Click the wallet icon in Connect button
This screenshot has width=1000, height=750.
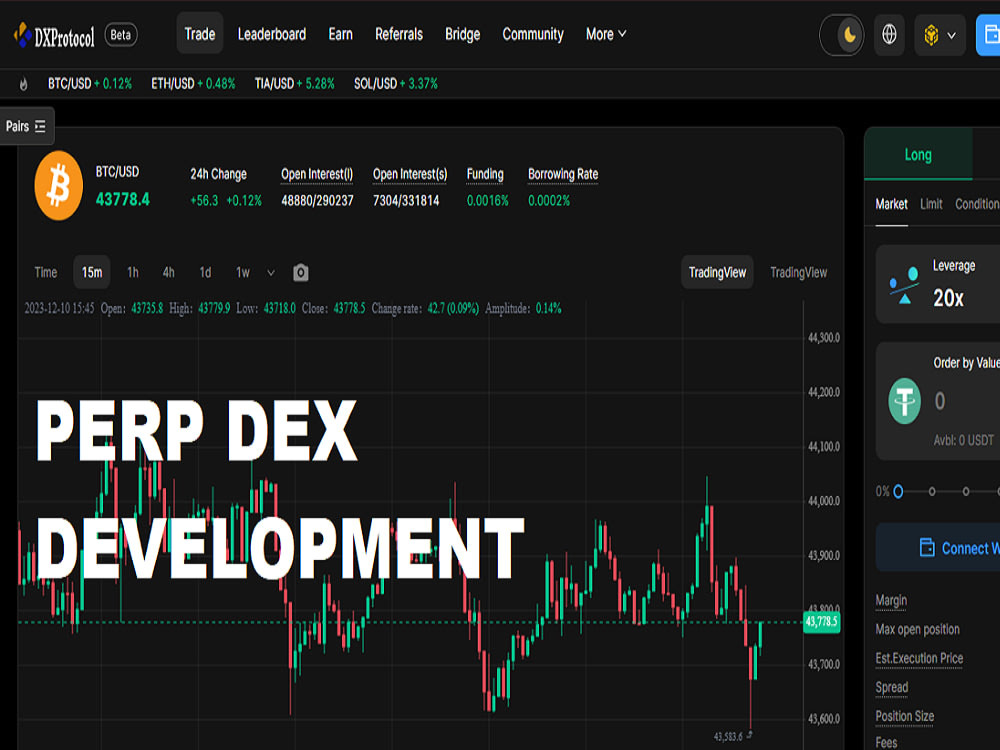(927, 547)
